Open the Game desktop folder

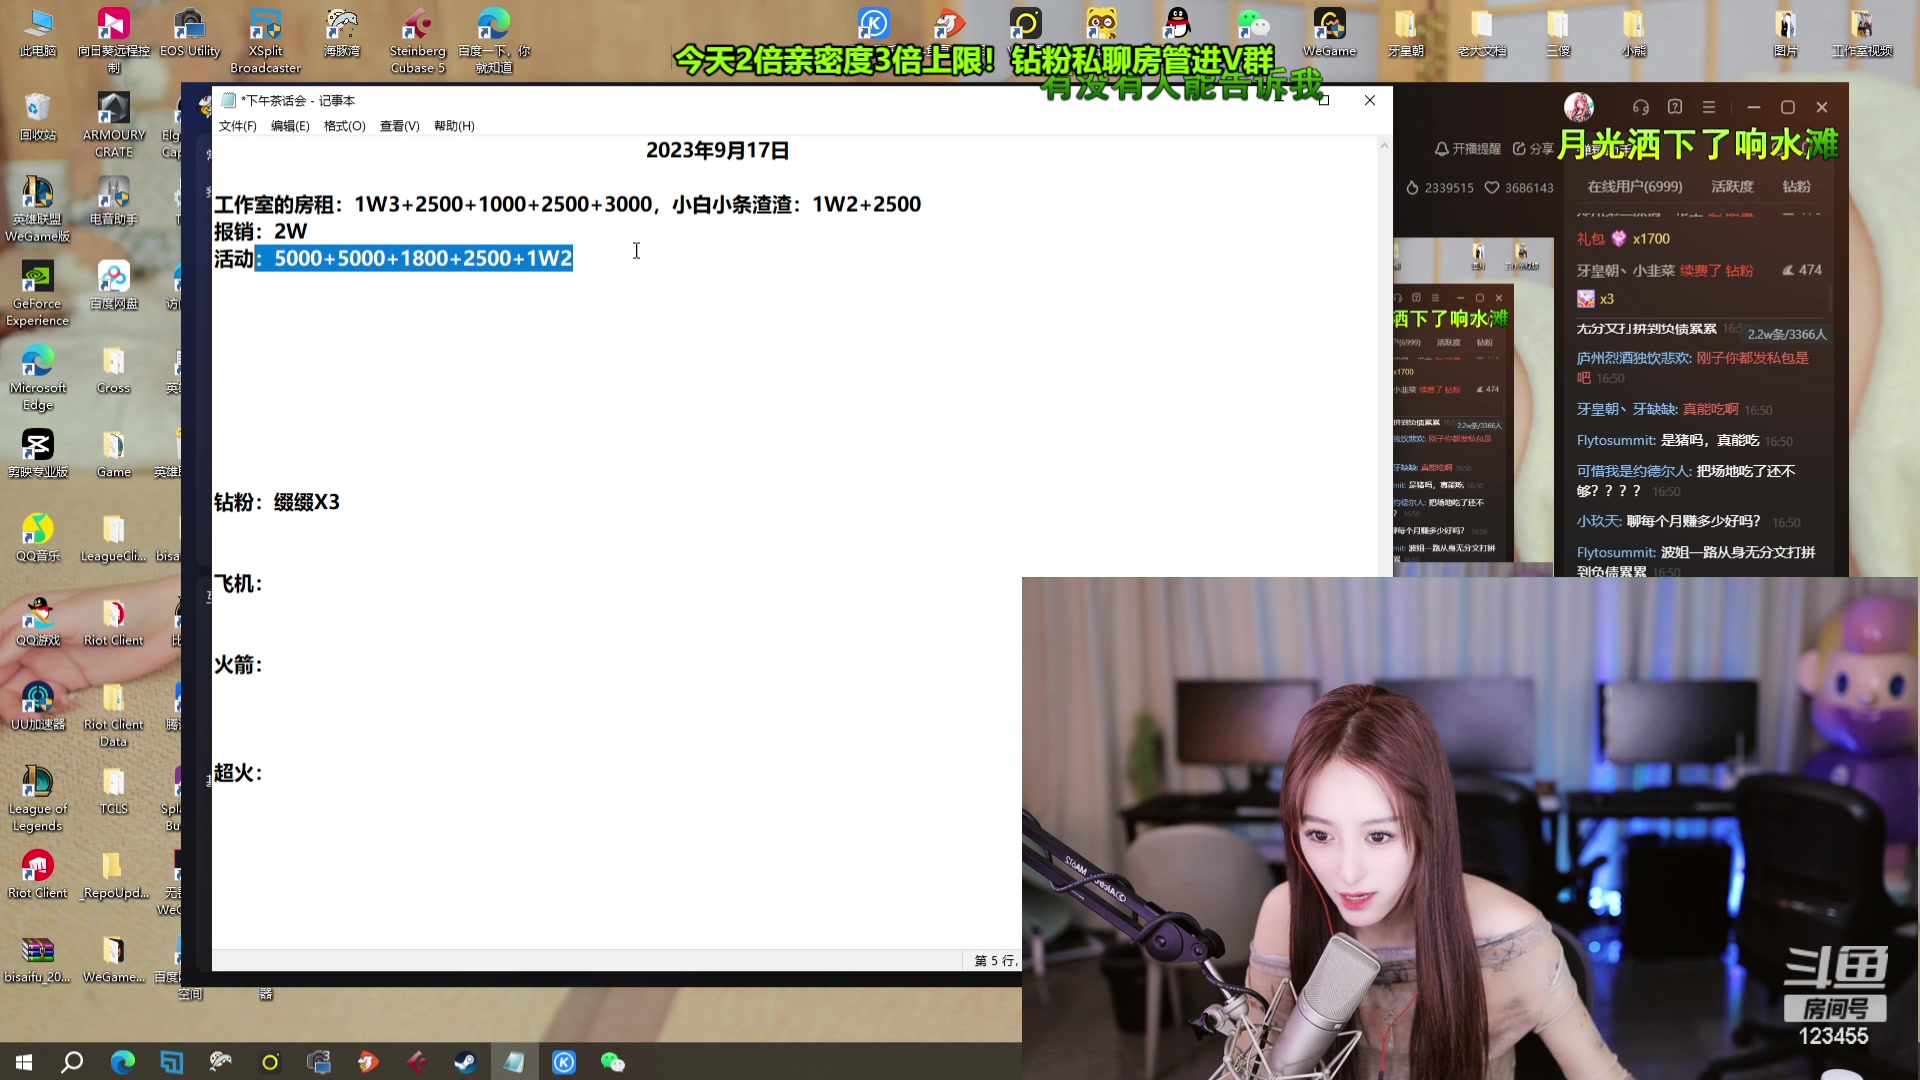point(114,453)
